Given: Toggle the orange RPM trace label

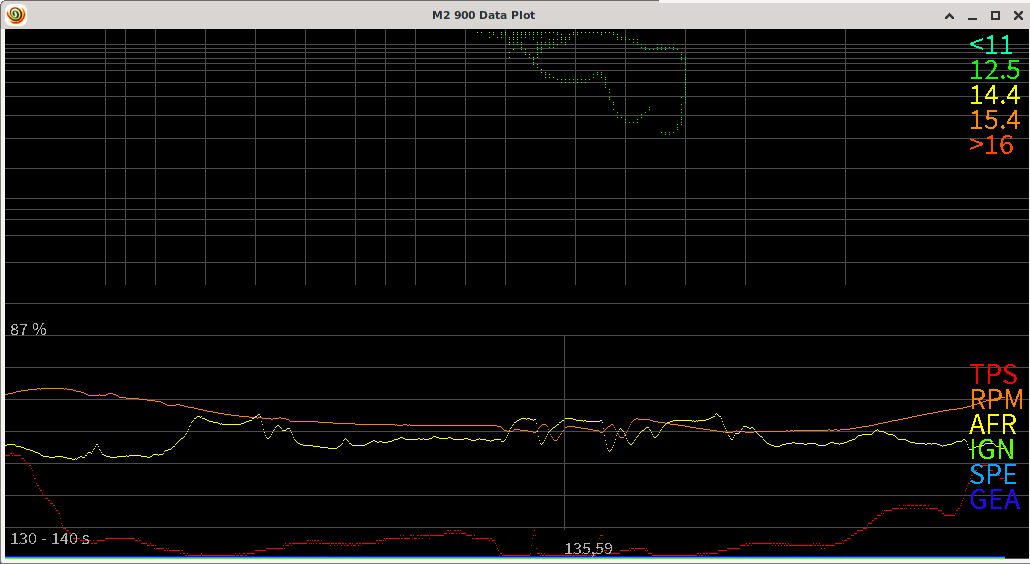Looking at the screenshot, I should (x=996, y=400).
